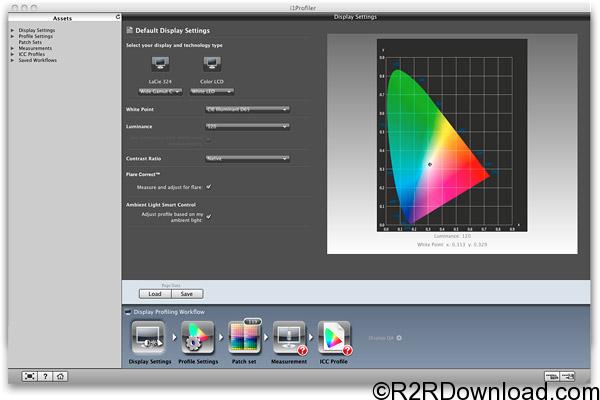This screenshot has height=400, width=600.
Task: Toggle Adjust profile based on ambient light checkbox
Action: pyautogui.click(x=209, y=217)
